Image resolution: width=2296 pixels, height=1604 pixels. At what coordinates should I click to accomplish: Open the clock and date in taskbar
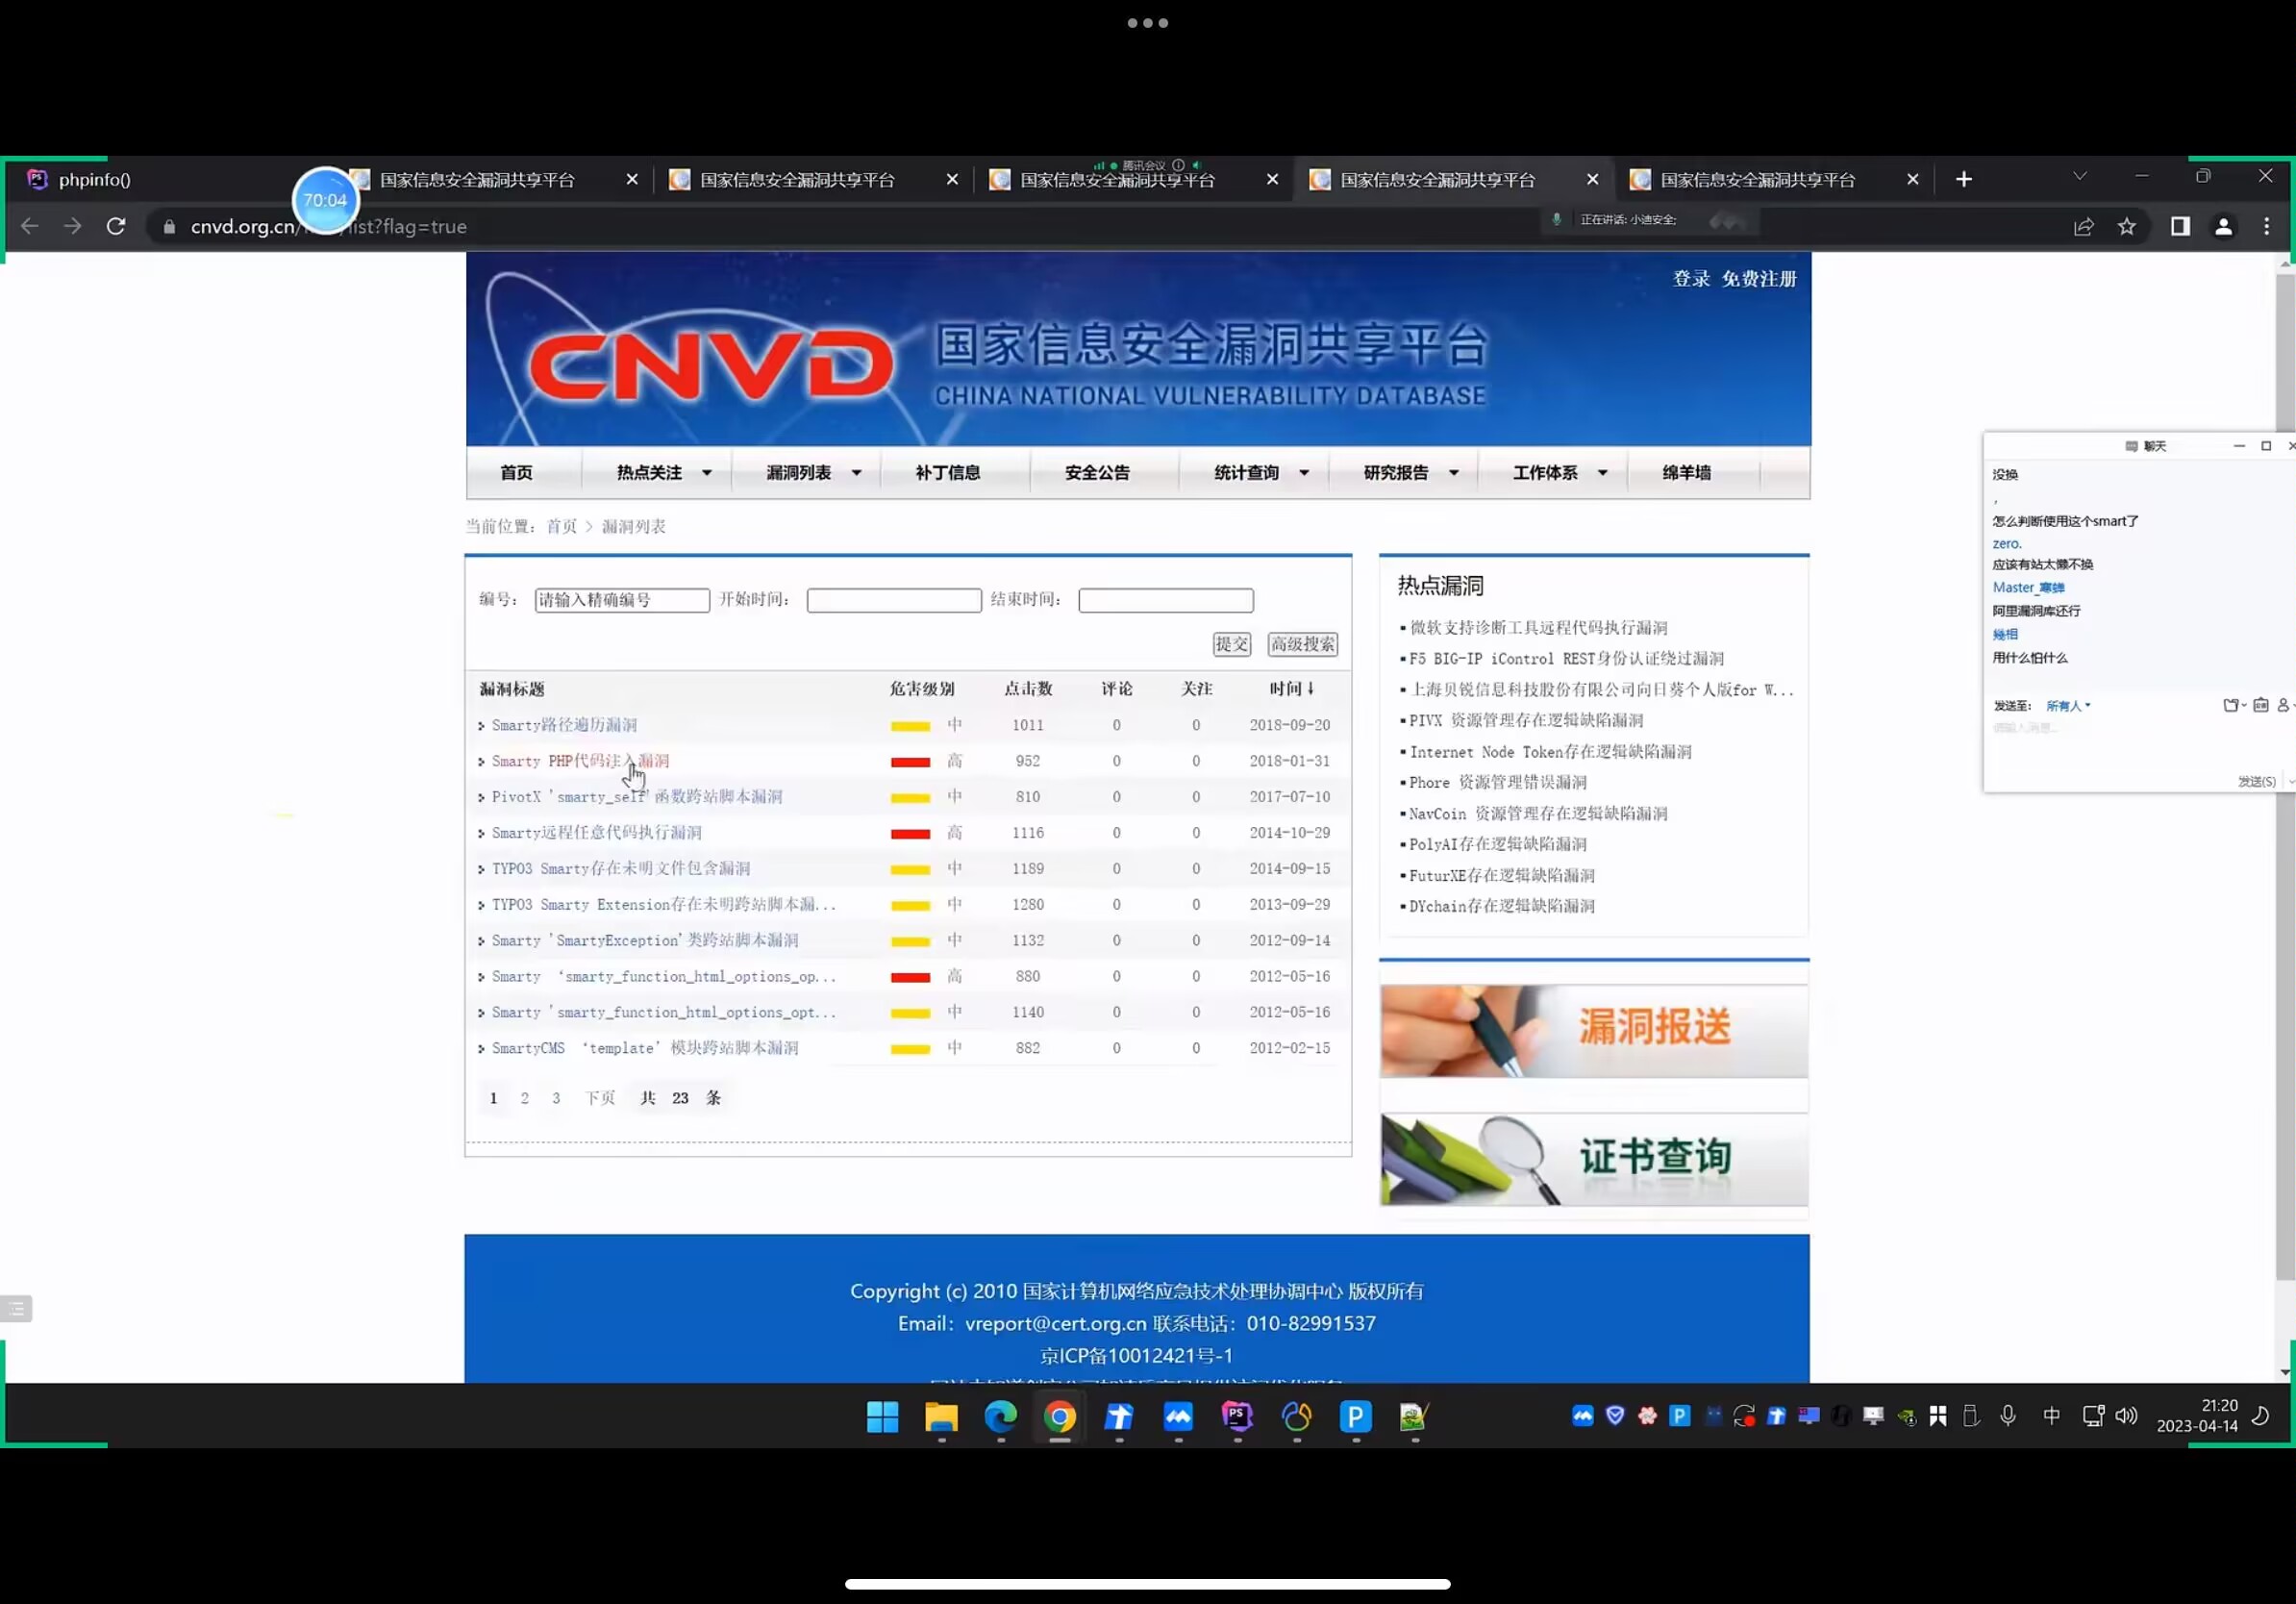(2197, 1415)
